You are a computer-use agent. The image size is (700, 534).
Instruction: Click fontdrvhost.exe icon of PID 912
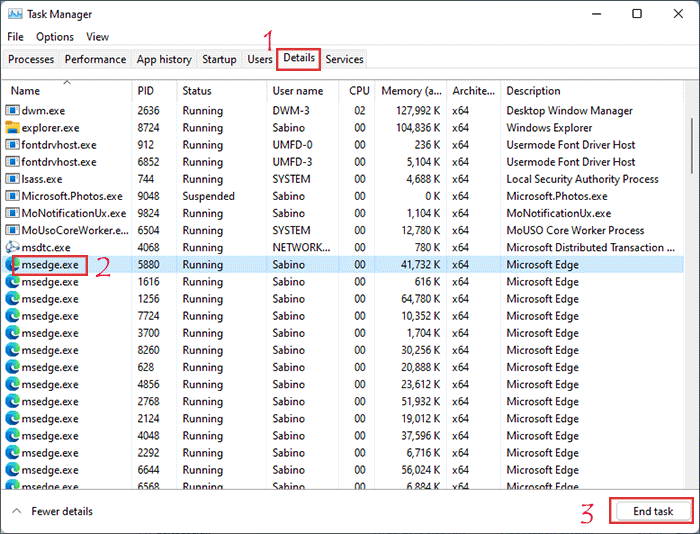point(12,145)
